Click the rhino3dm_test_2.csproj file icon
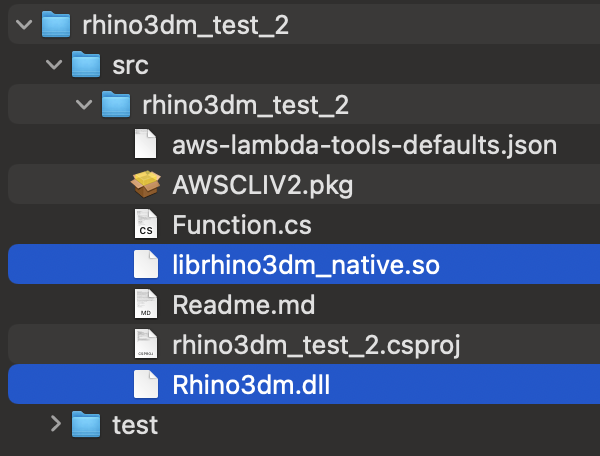The image size is (600, 456). pos(146,344)
